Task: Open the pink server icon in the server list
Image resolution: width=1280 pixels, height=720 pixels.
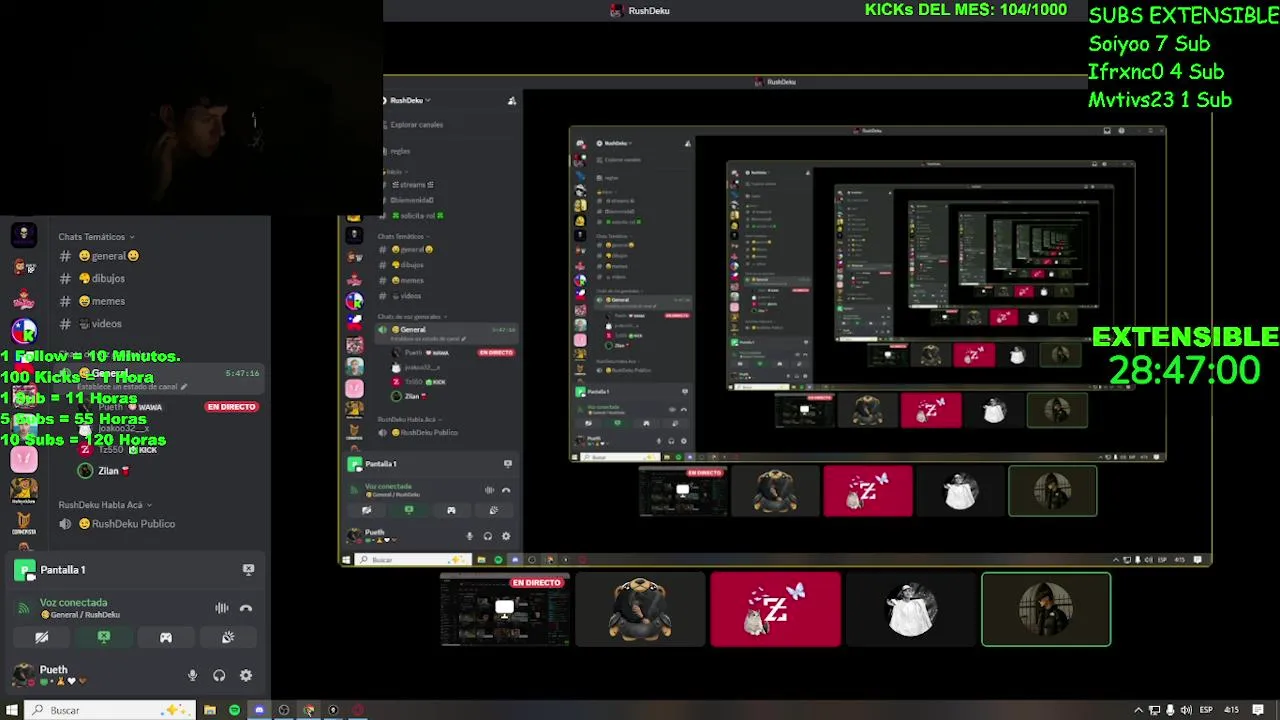Action: [x=24, y=459]
